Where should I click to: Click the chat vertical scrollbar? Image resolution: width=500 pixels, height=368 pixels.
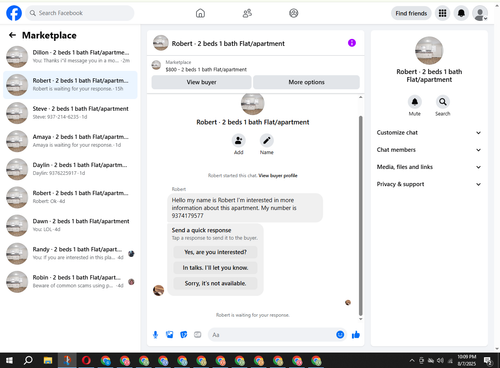pos(360,215)
